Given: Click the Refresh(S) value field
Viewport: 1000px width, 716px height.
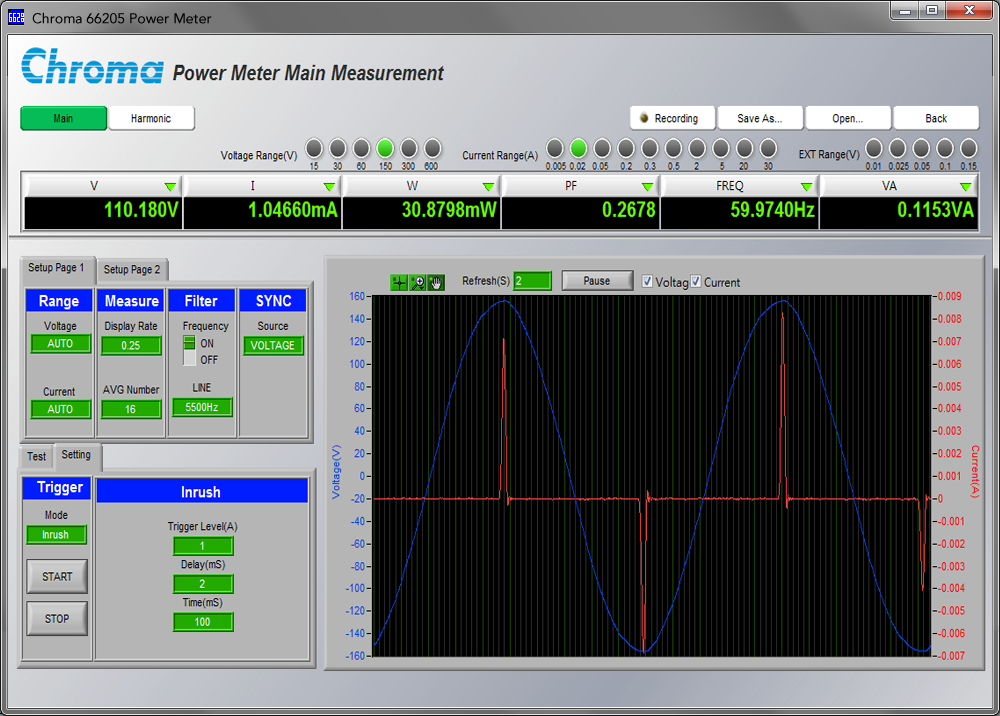Looking at the screenshot, I should point(532,281).
